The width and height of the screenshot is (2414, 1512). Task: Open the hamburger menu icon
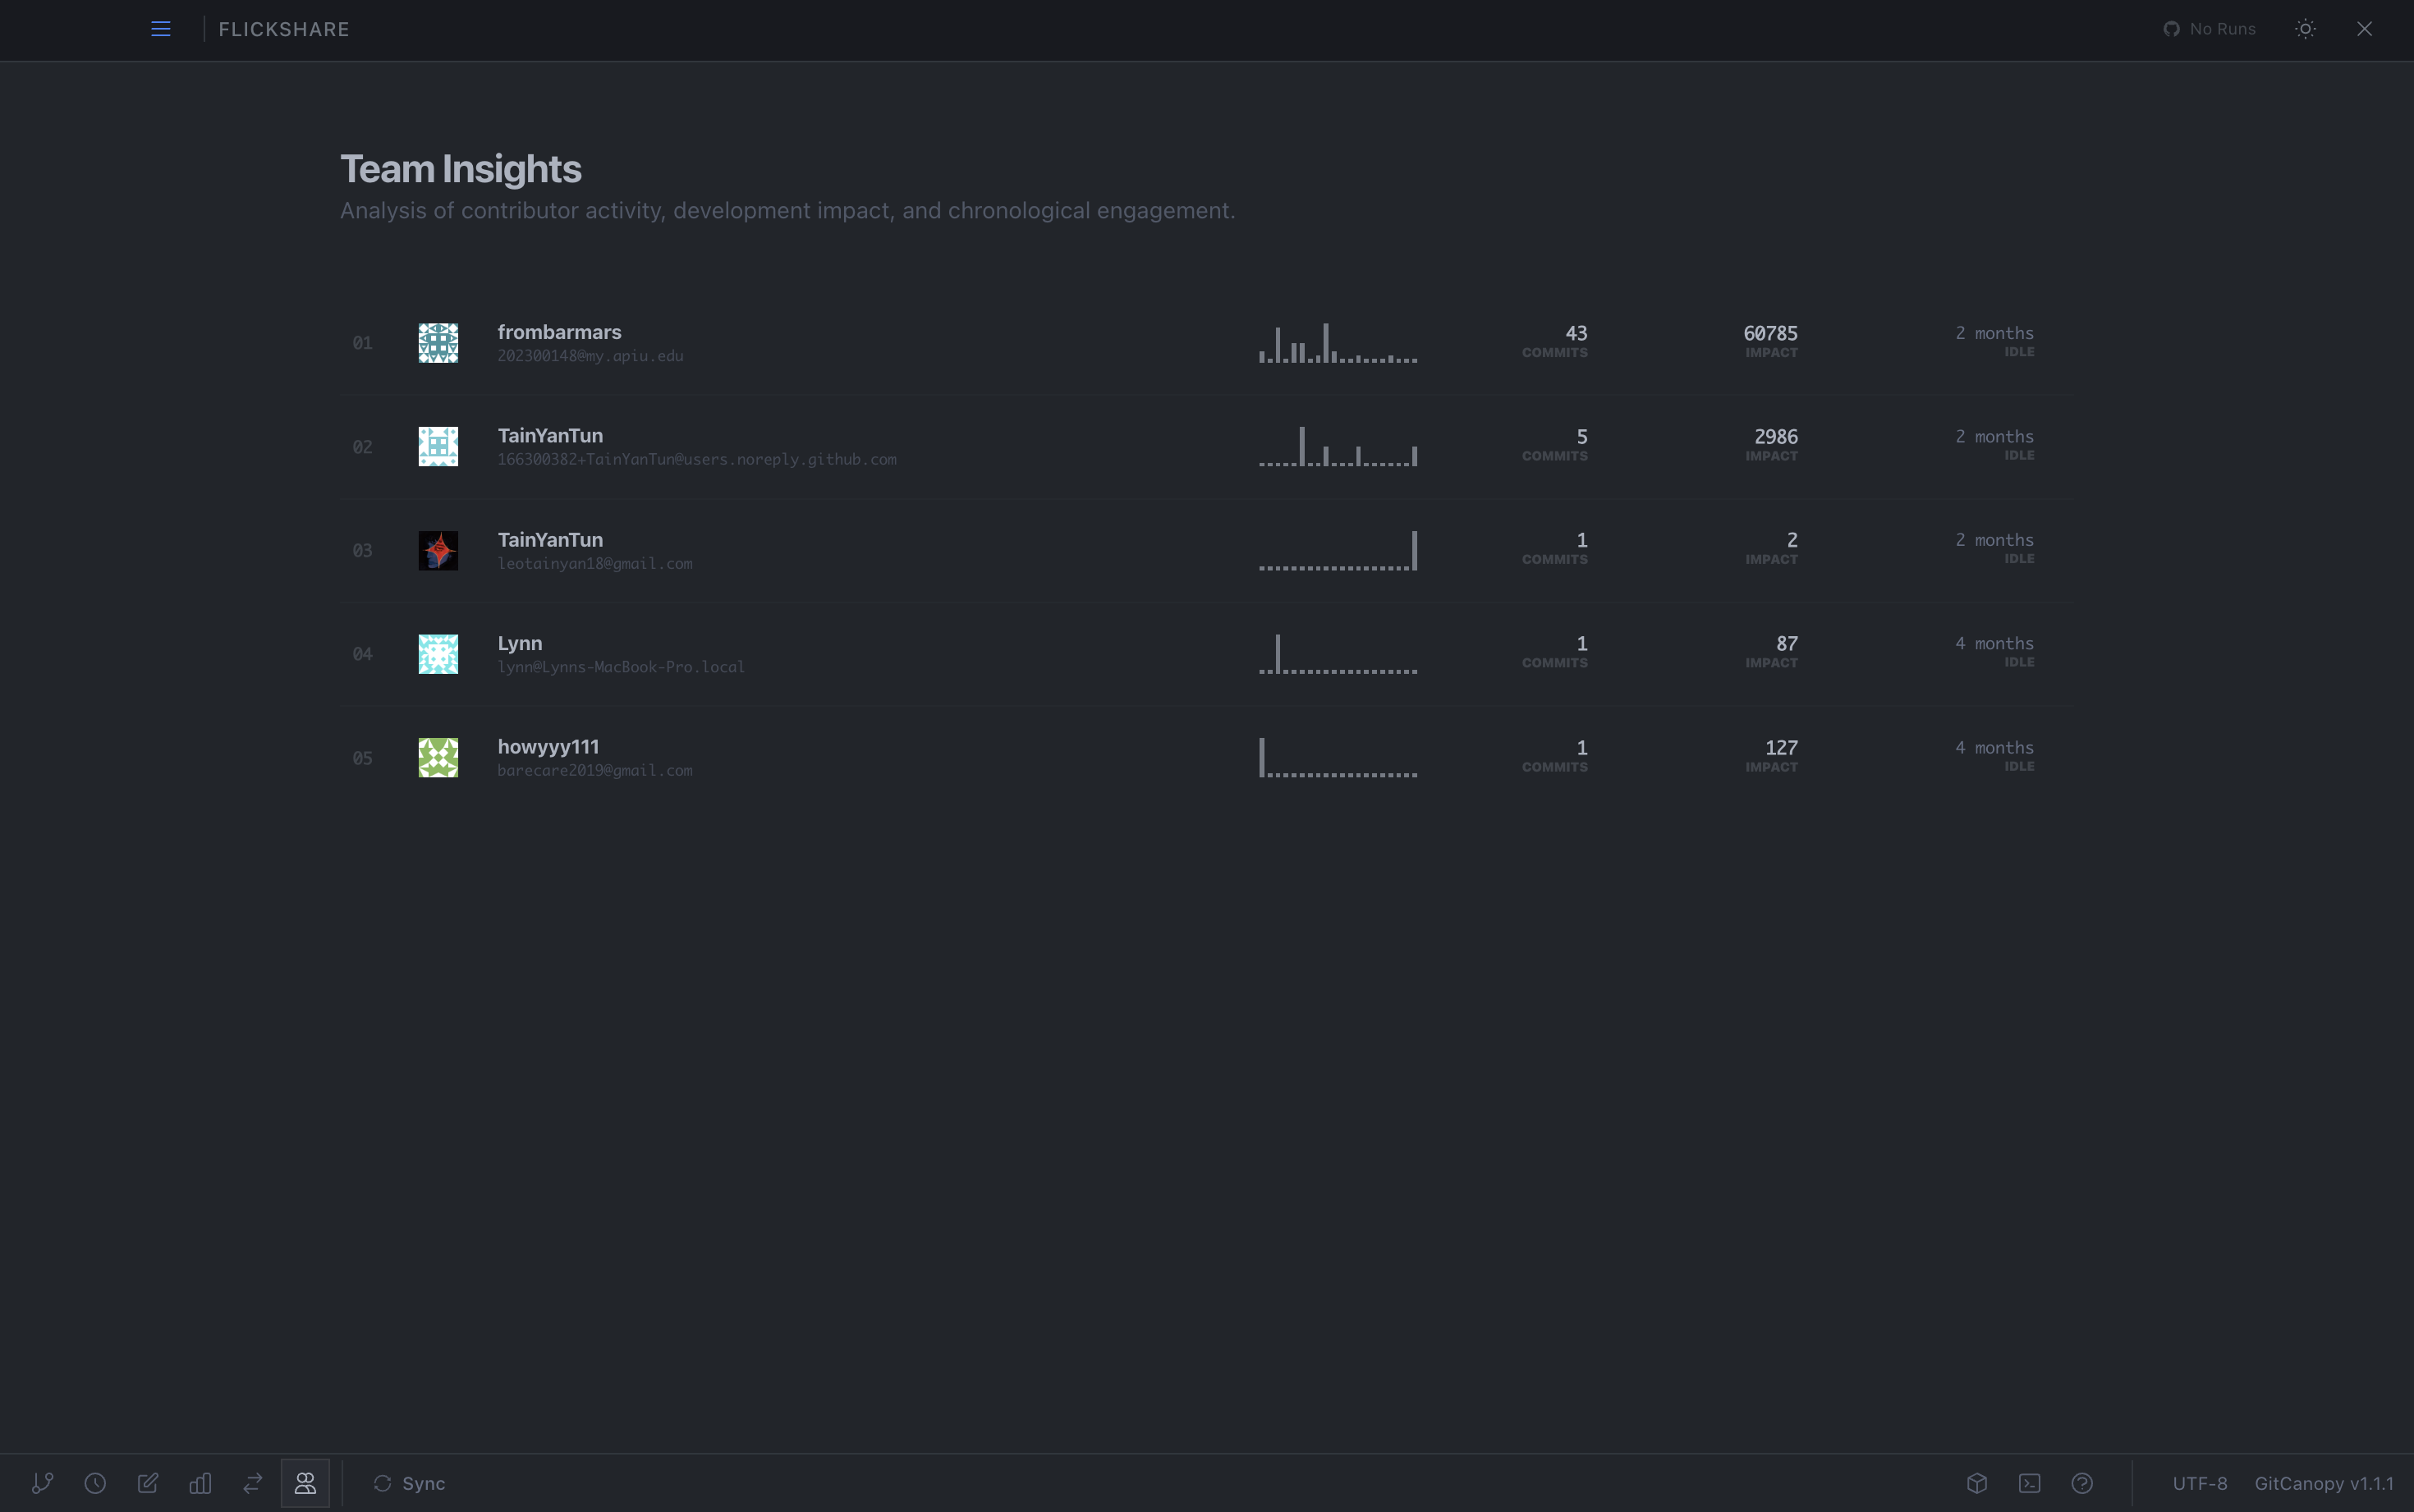coord(161,29)
